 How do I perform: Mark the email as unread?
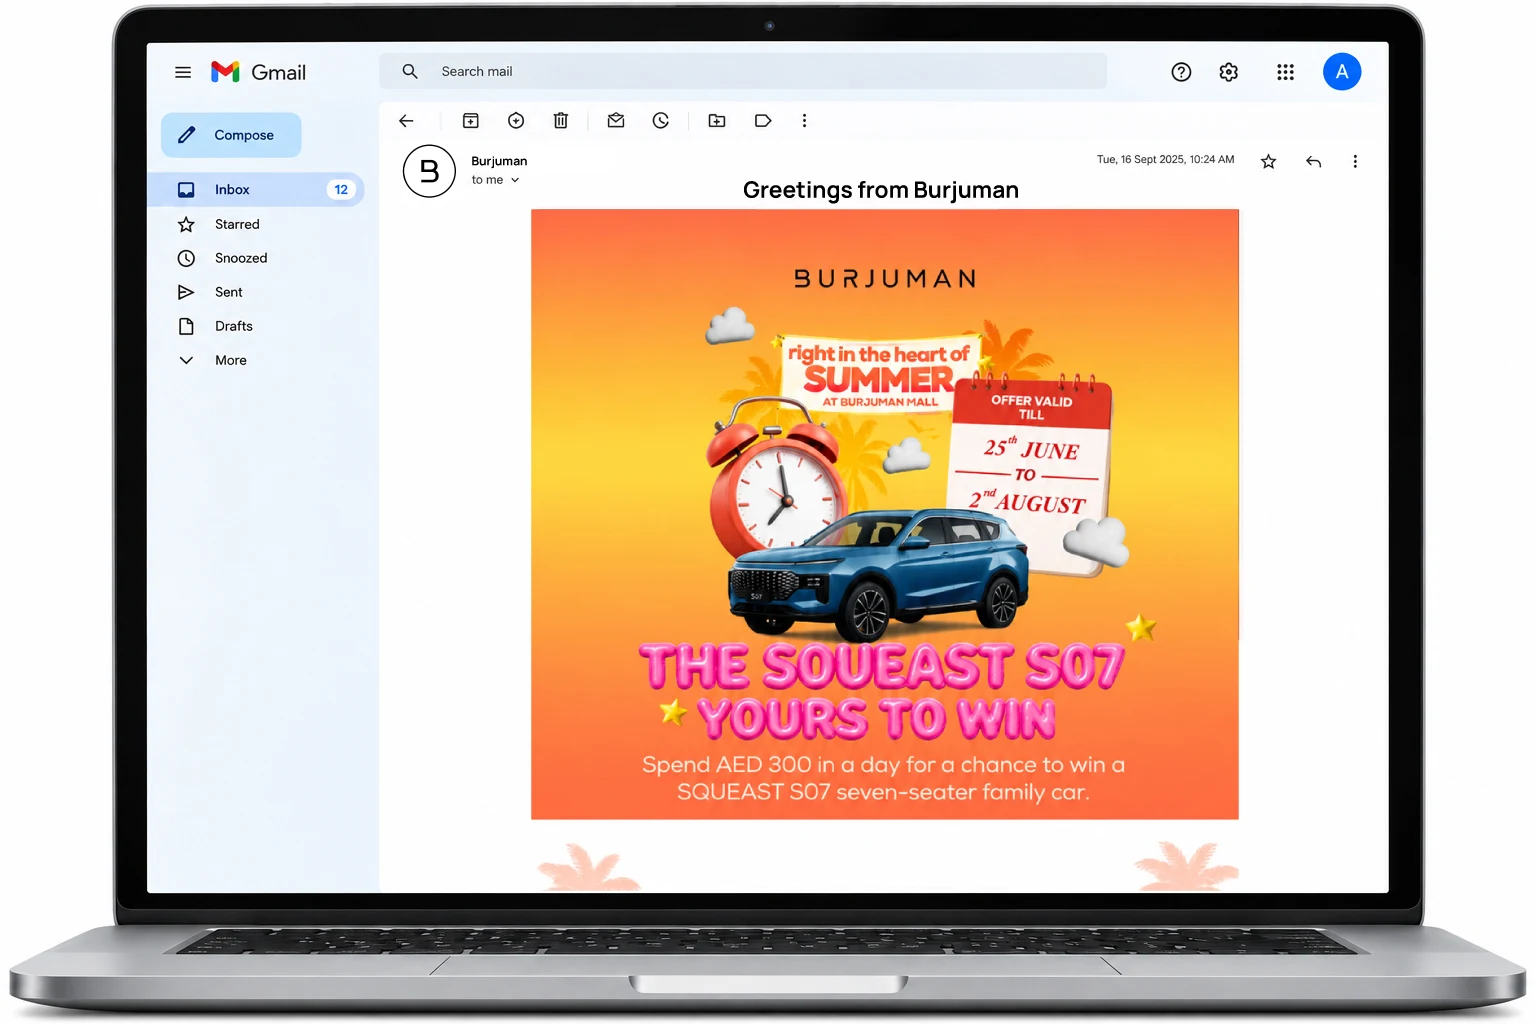[x=616, y=121]
